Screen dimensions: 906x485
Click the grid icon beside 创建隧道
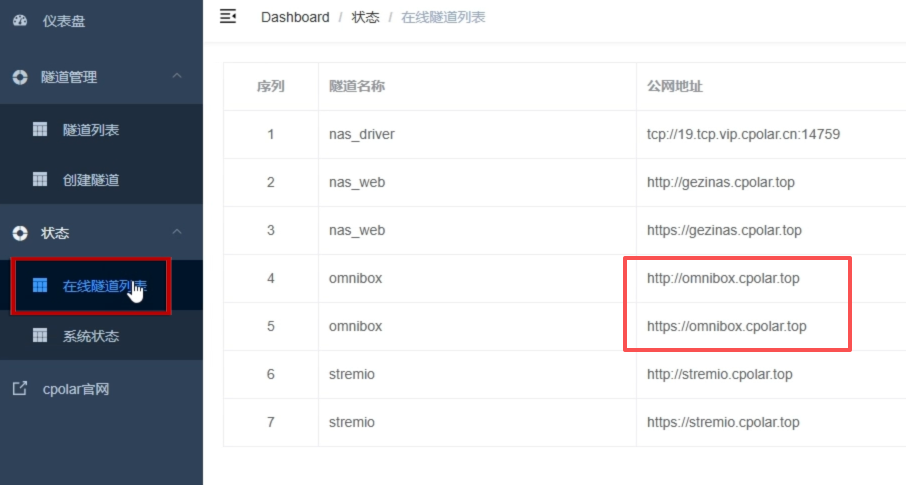(x=40, y=180)
